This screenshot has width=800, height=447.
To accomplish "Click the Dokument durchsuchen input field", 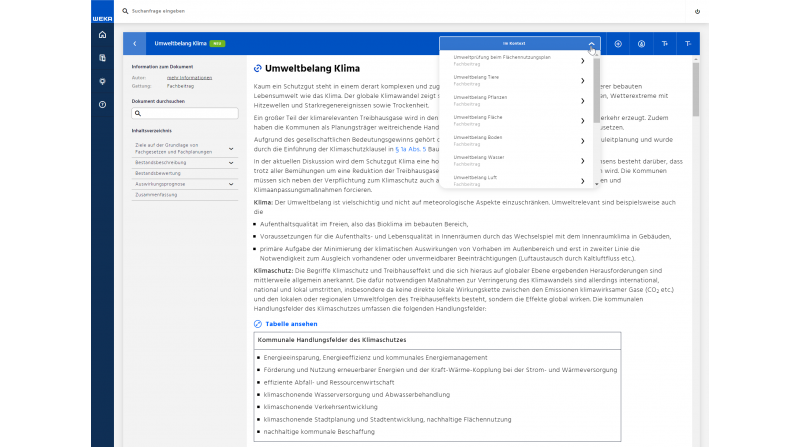I will [185, 113].
